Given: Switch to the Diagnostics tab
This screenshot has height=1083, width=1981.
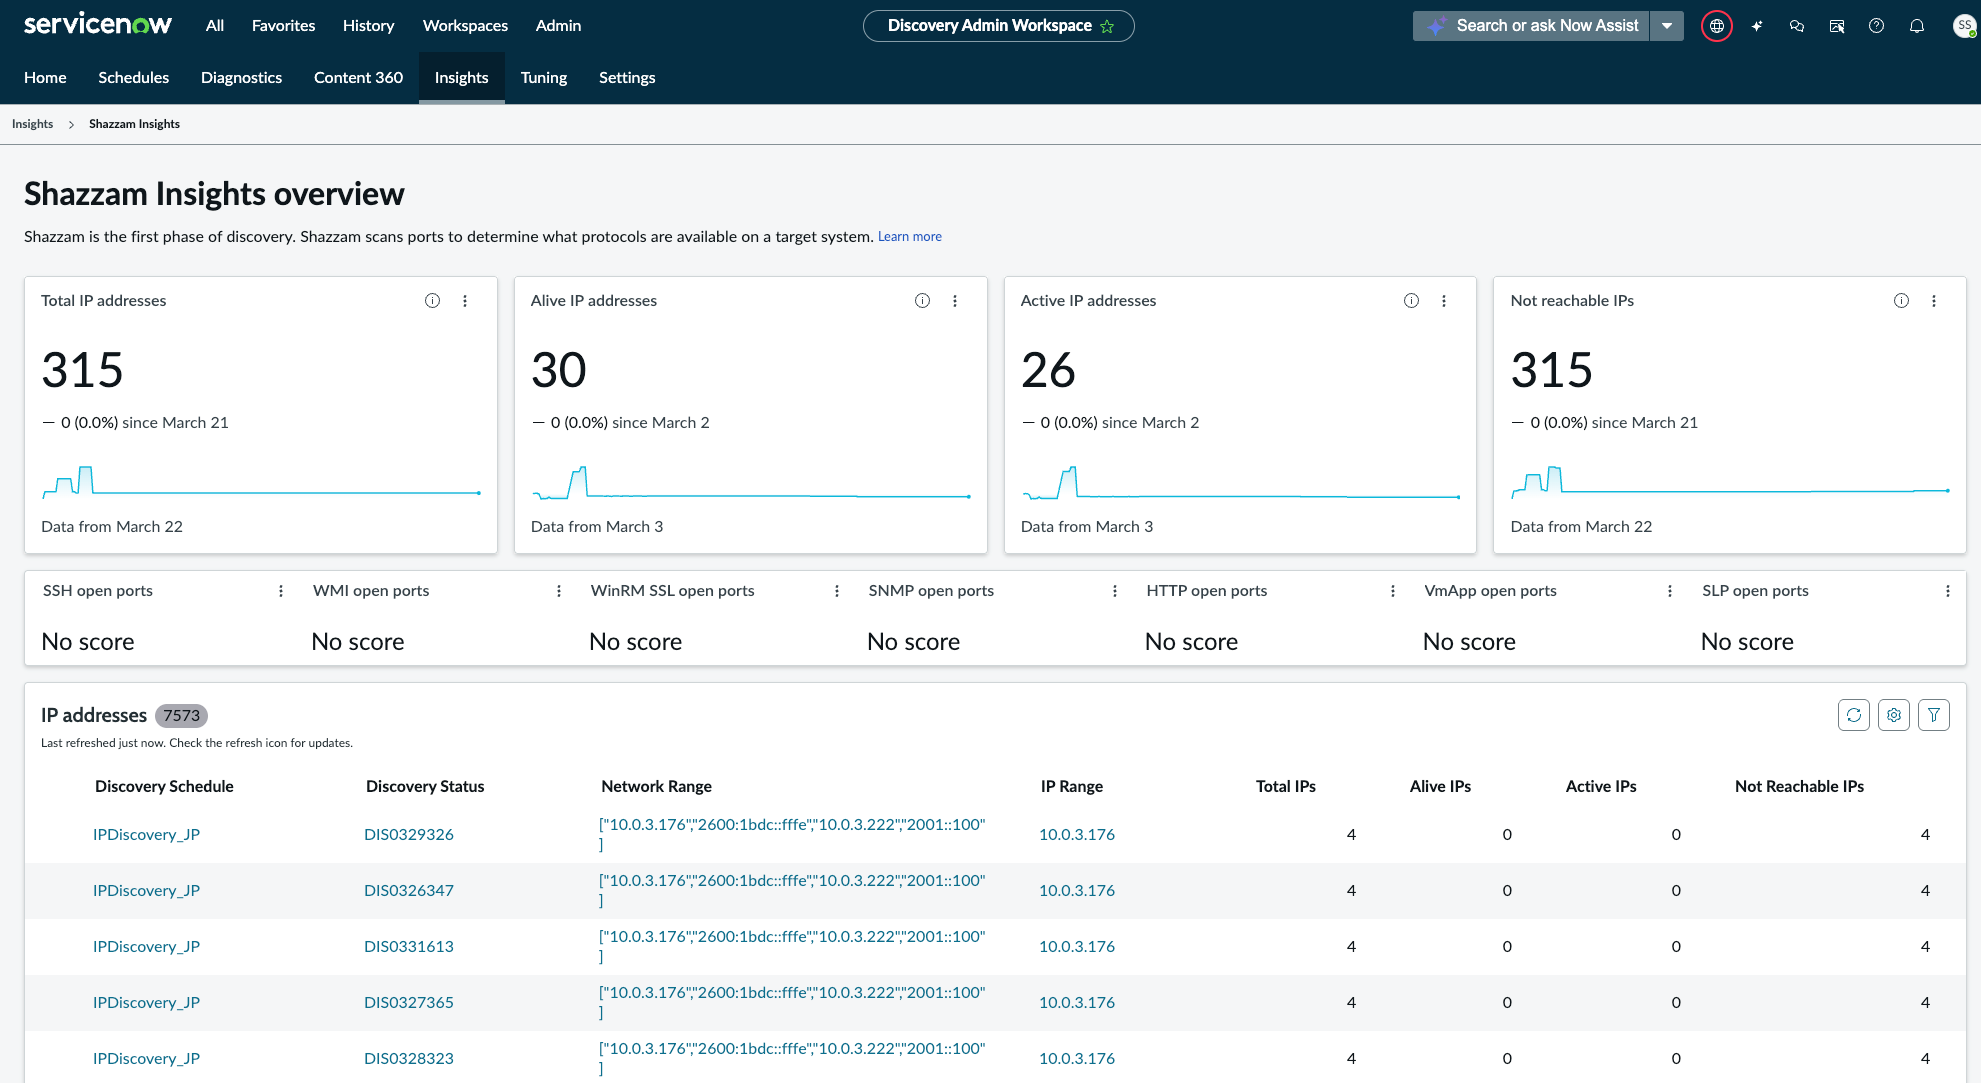Looking at the screenshot, I should tap(241, 78).
